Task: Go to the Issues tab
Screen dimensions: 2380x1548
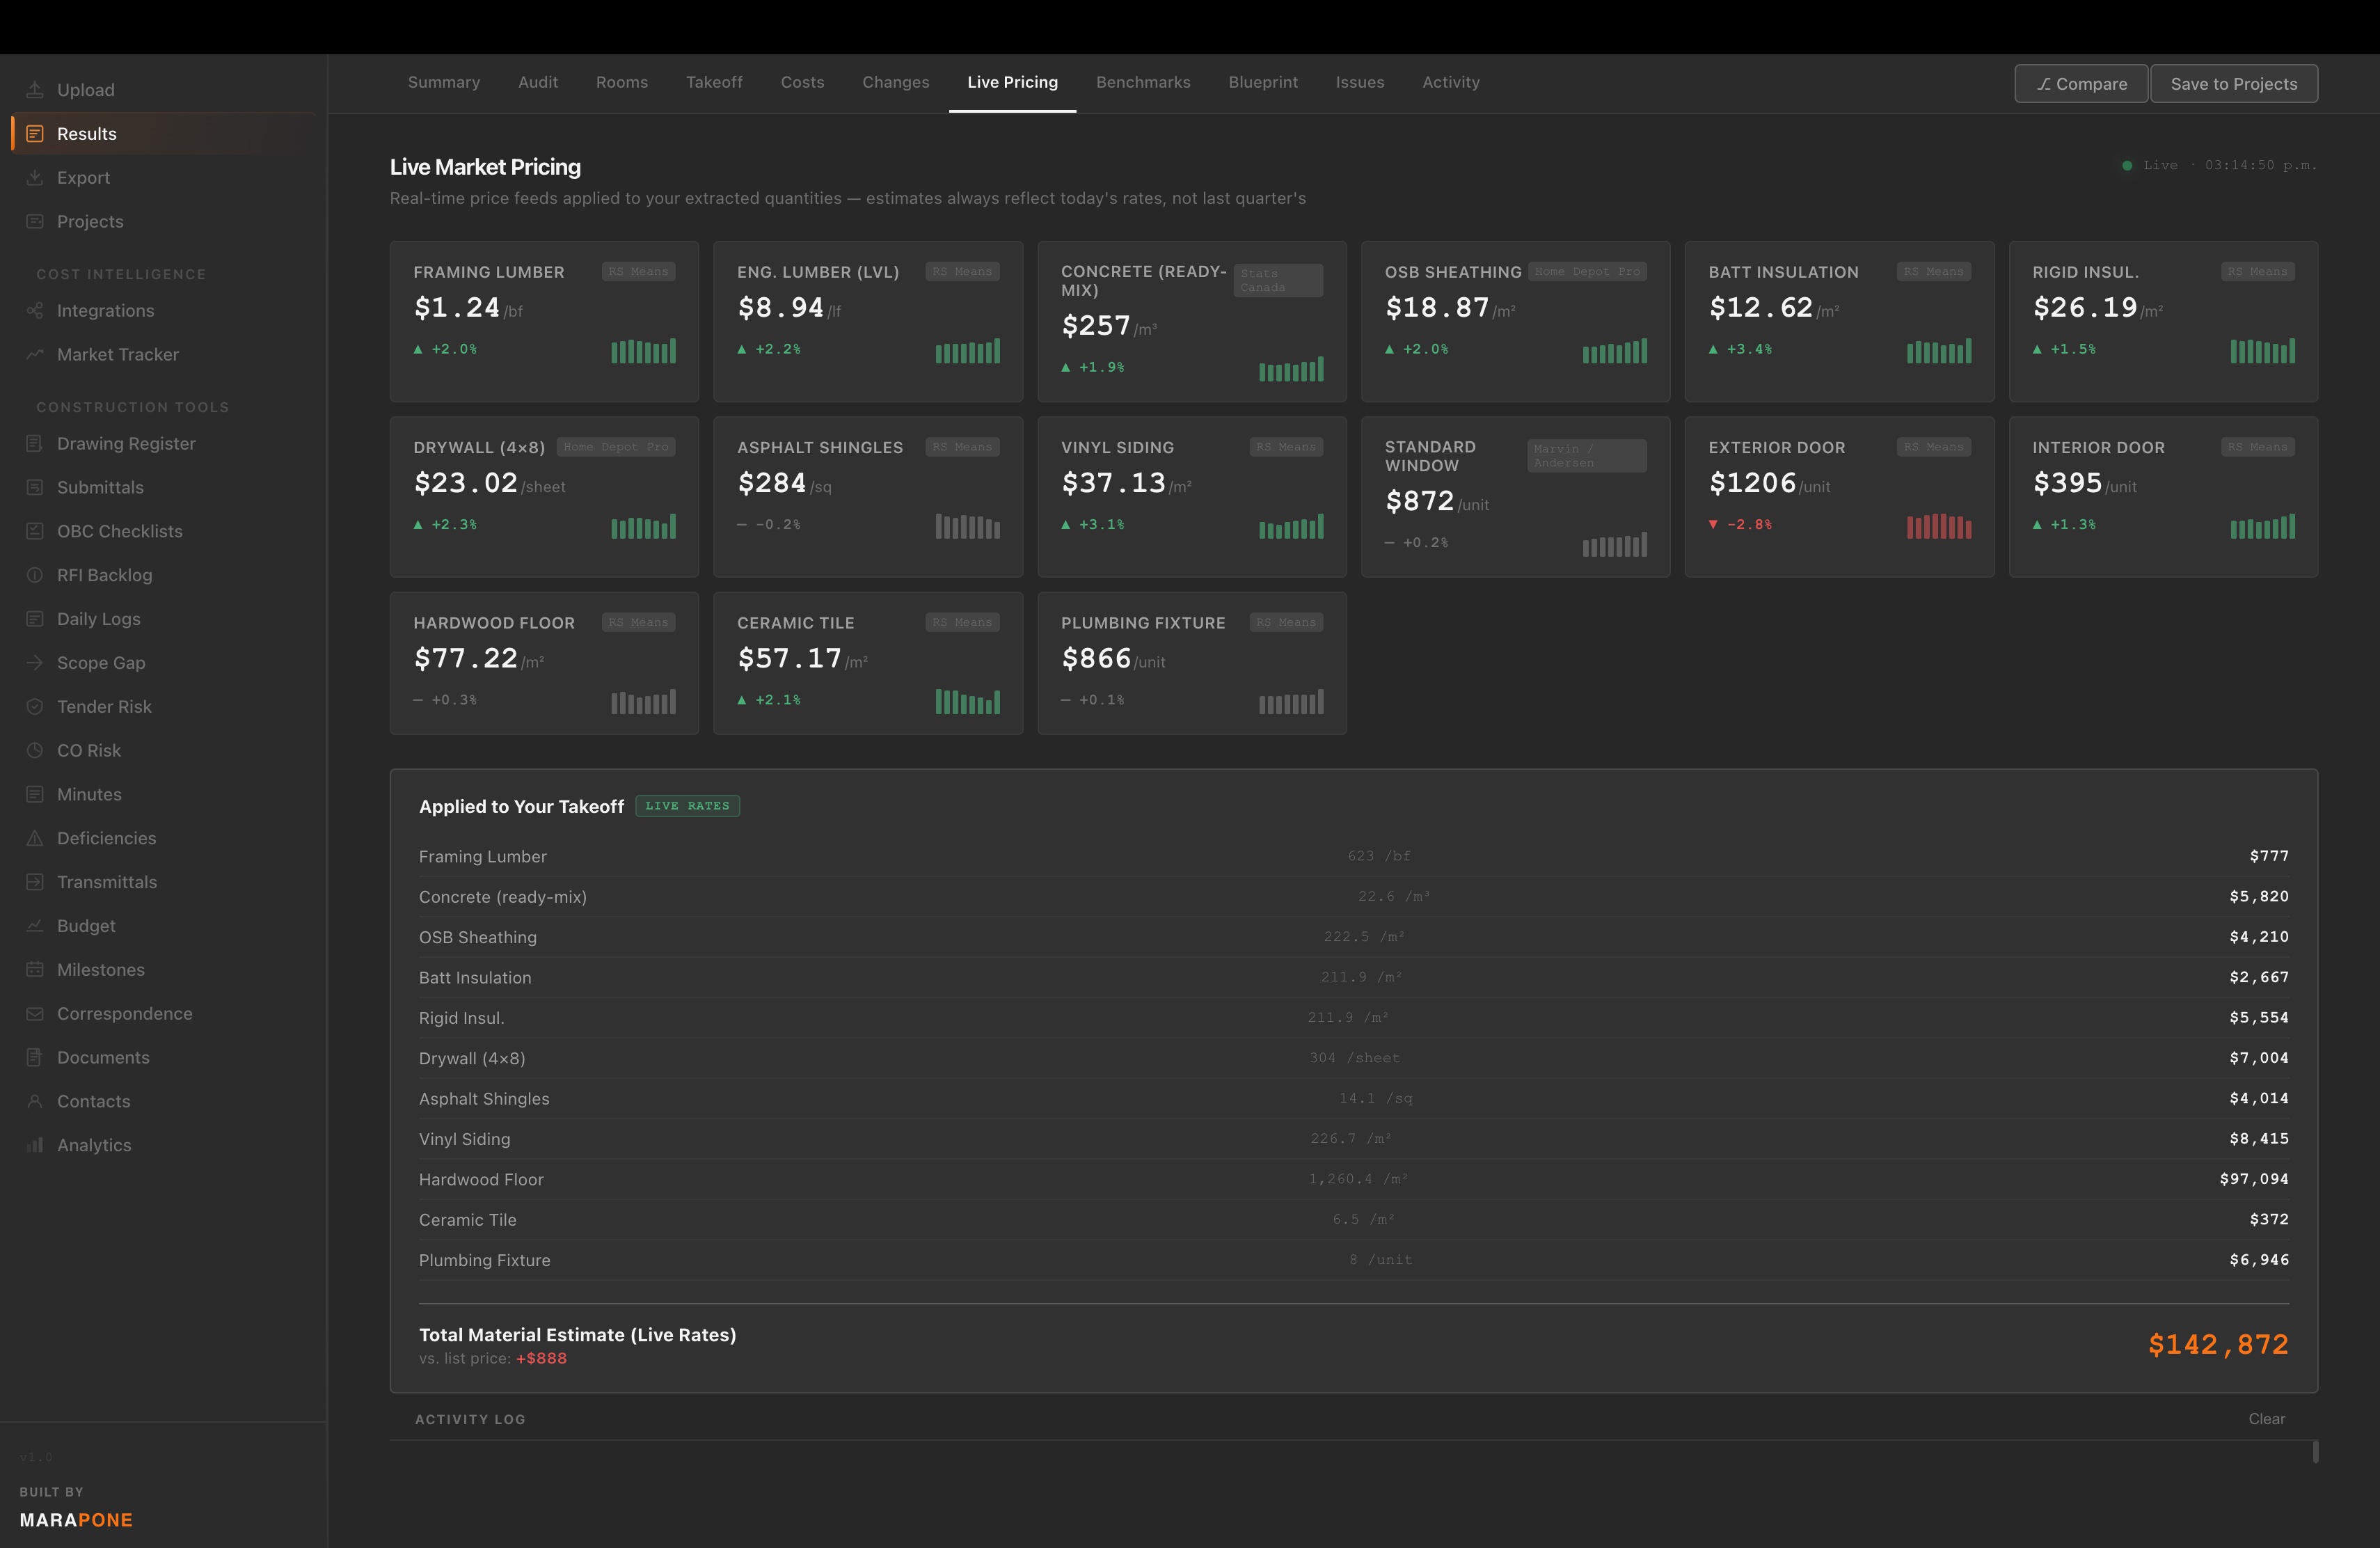Action: 1360,83
